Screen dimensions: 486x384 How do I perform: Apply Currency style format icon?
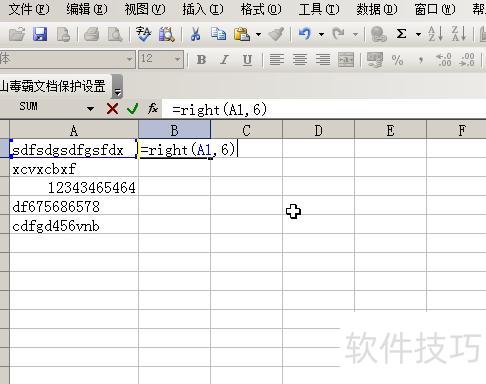point(375,60)
